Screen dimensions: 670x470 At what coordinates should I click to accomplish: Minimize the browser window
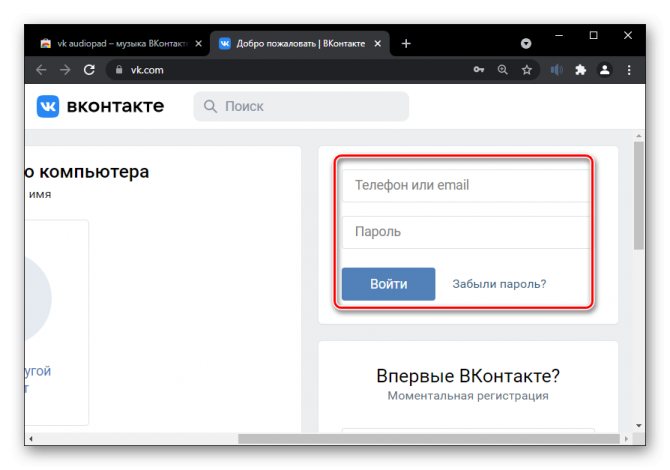pyautogui.click(x=559, y=35)
